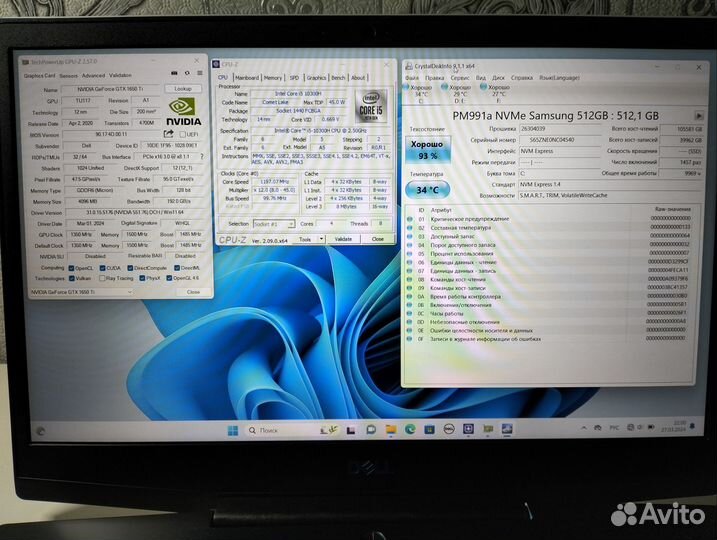This screenshot has width=717, height=540.
Task: Open the Dell app on the taskbar
Action: click(449, 429)
